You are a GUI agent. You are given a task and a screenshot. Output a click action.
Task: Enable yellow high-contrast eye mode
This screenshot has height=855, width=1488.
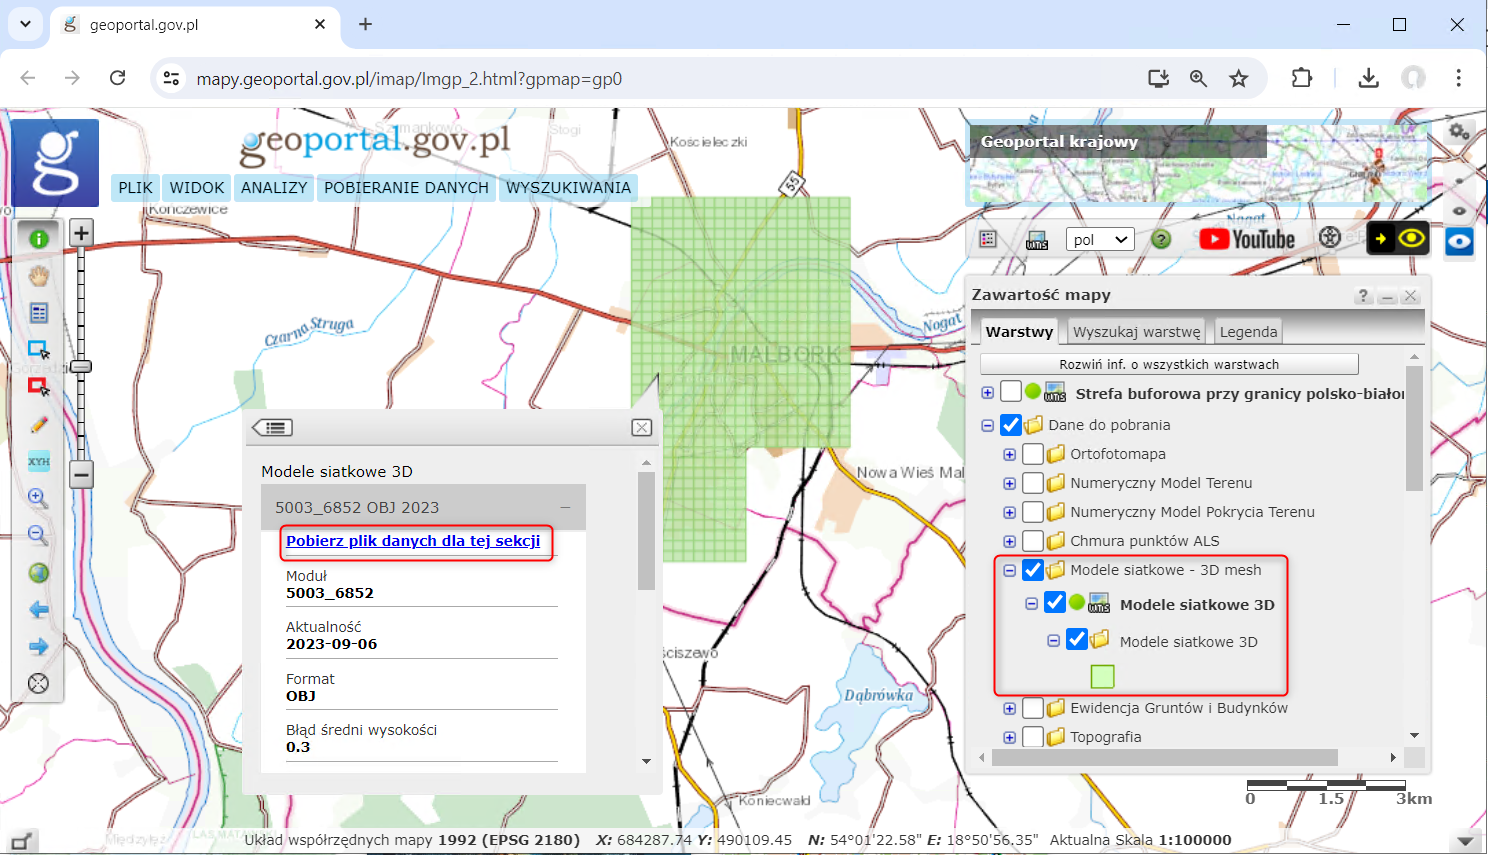[x=1398, y=239]
